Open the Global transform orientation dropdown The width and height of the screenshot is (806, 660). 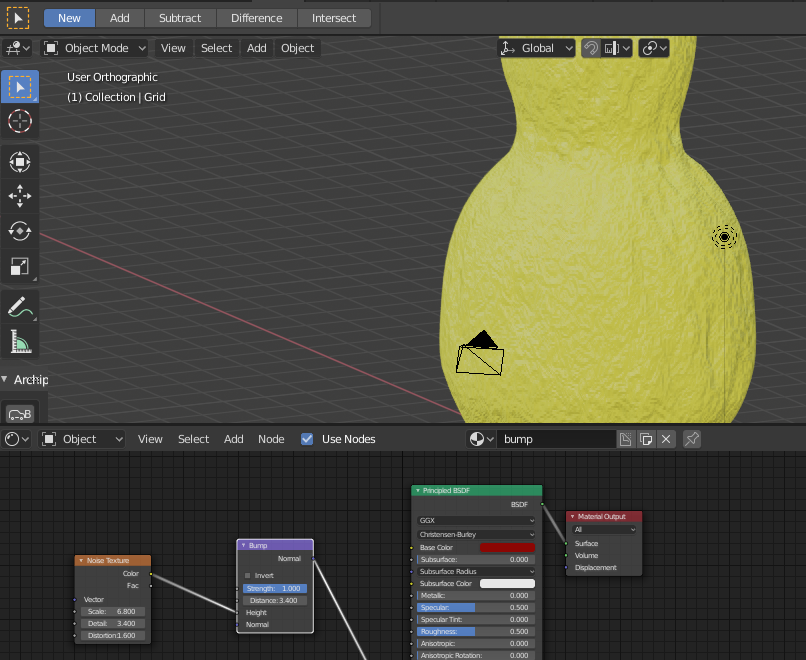(x=537, y=48)
